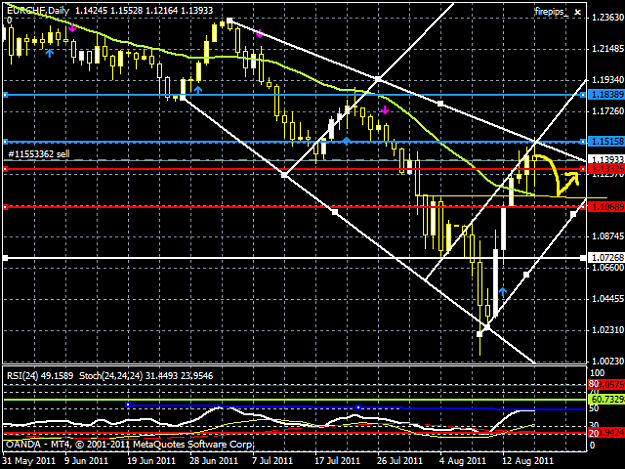Click the x icon beside firepips
The width and height of the screenshot is (625, 469).
(x=577, y=12)
